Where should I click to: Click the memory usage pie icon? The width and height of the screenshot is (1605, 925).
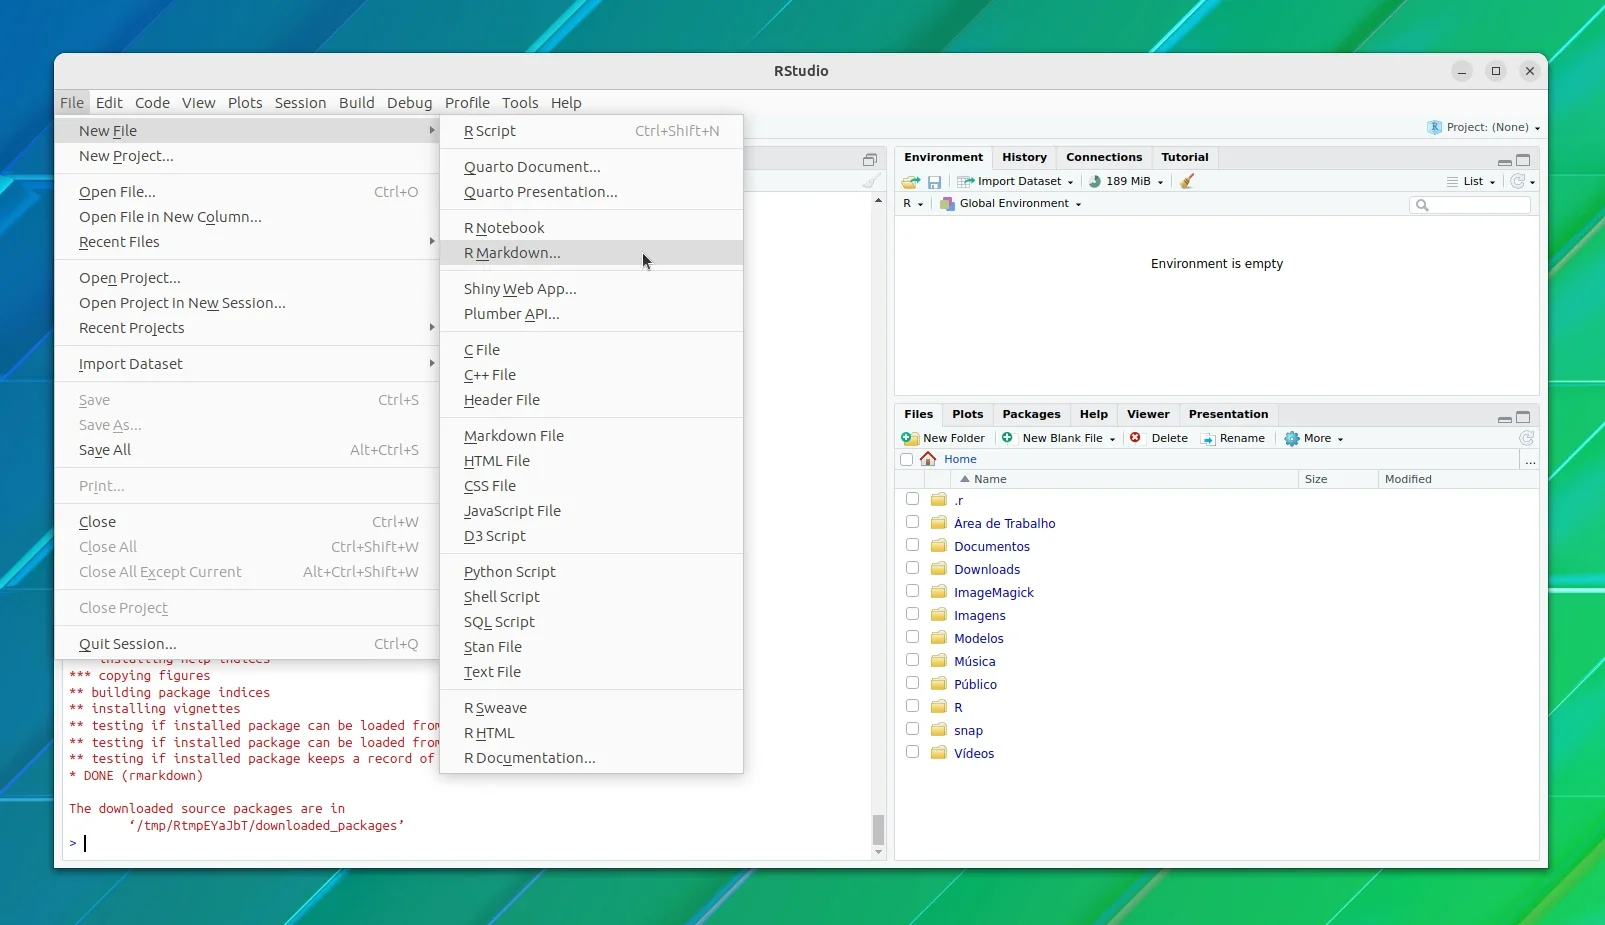pos(1095,181)
